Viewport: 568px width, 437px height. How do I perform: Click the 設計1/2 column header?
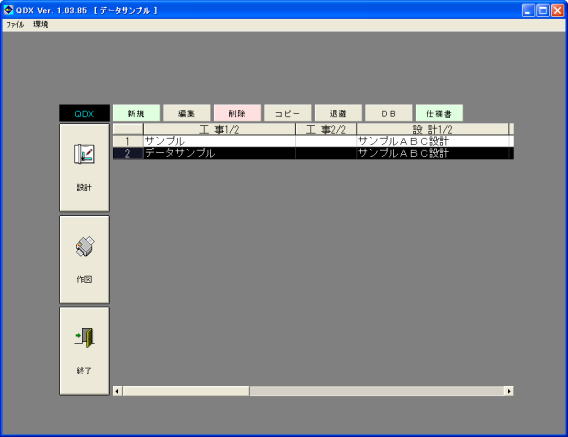click(433, 129)
